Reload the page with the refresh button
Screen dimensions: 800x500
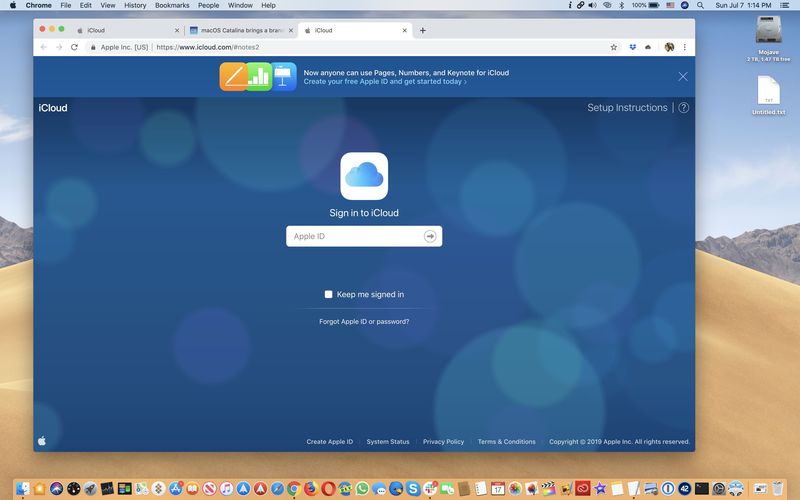74,47
